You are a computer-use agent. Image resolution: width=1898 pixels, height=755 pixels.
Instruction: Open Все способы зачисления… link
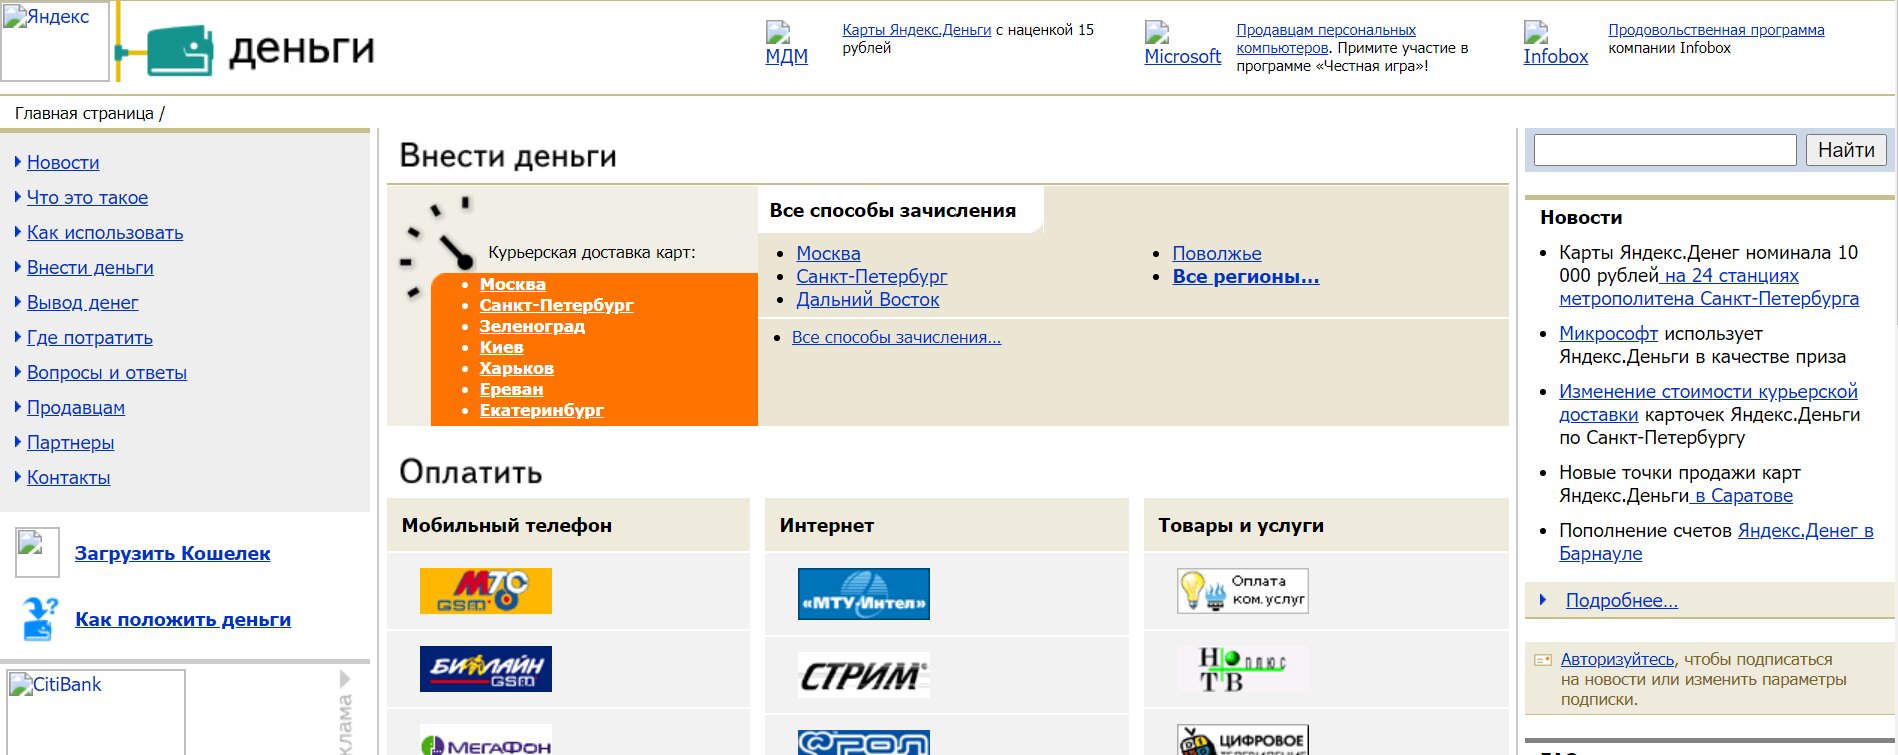tap(896, 337)
